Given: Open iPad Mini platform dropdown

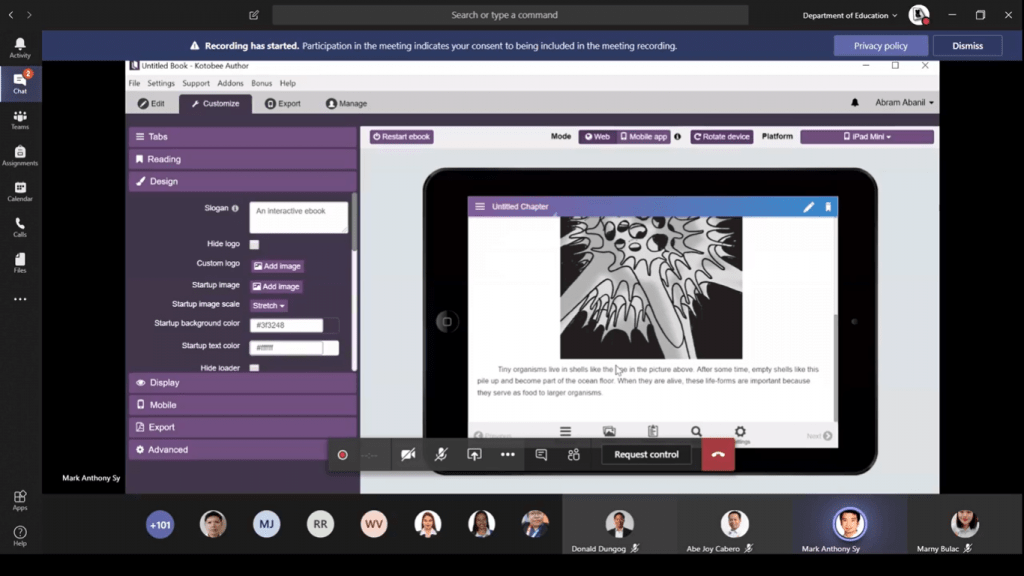Looking at the screenshot, I should [x=867, y=136].
